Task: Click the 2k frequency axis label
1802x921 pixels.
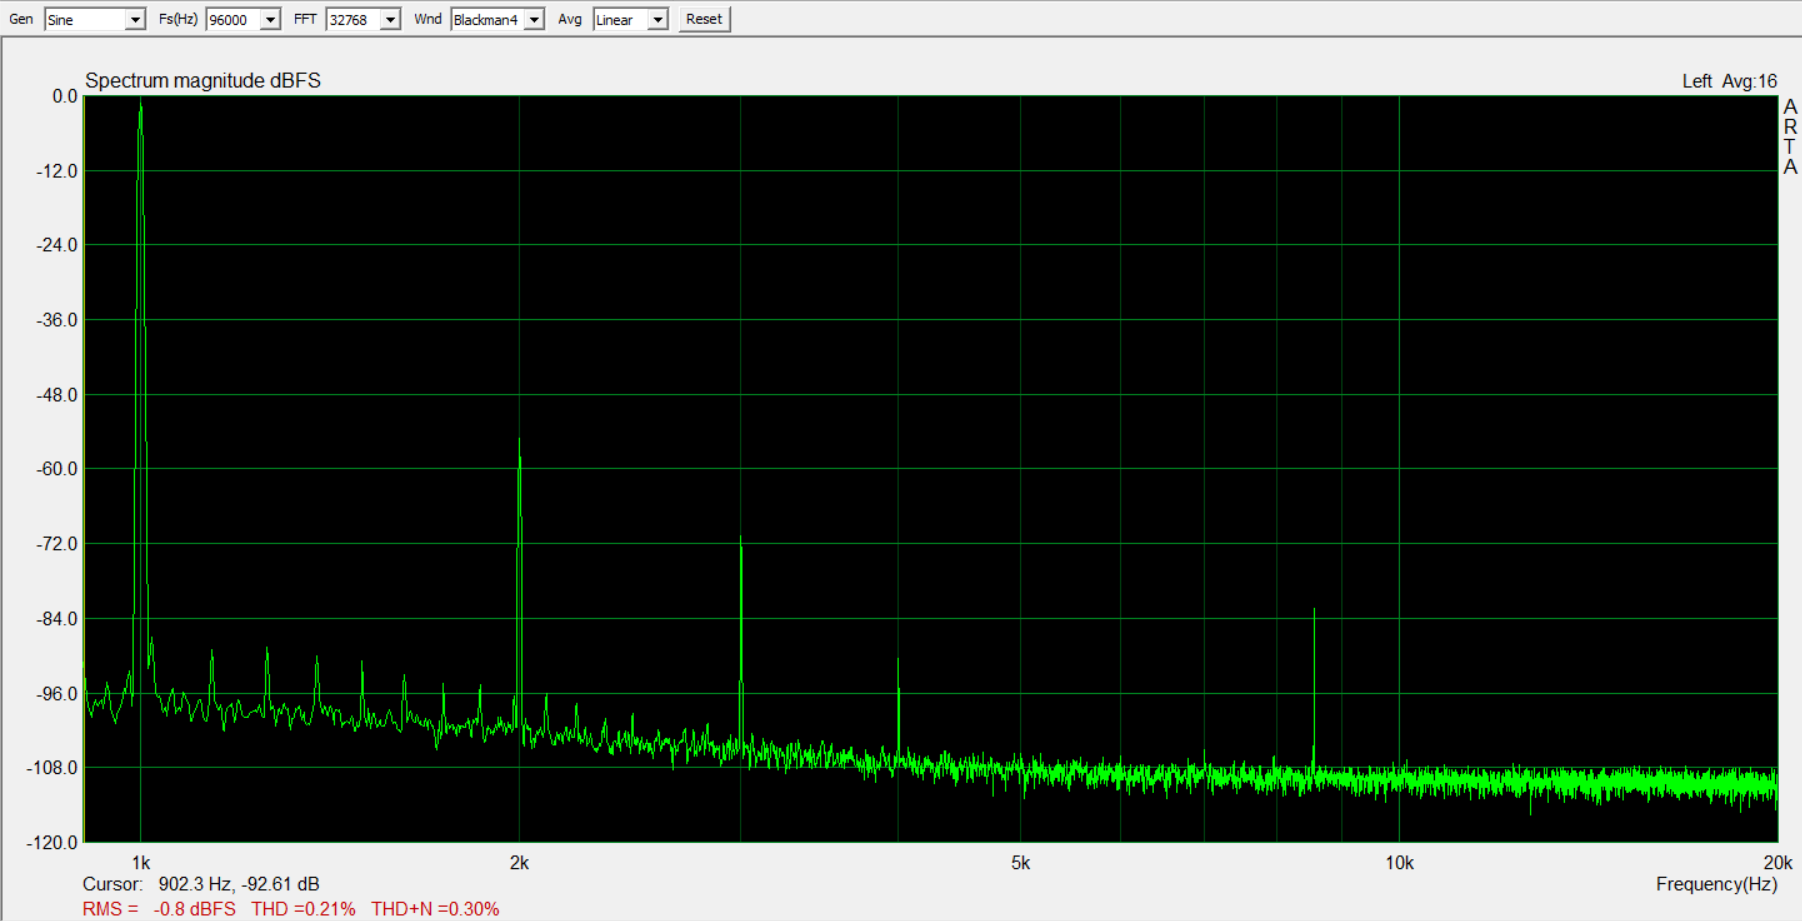Action: point(519,863)
